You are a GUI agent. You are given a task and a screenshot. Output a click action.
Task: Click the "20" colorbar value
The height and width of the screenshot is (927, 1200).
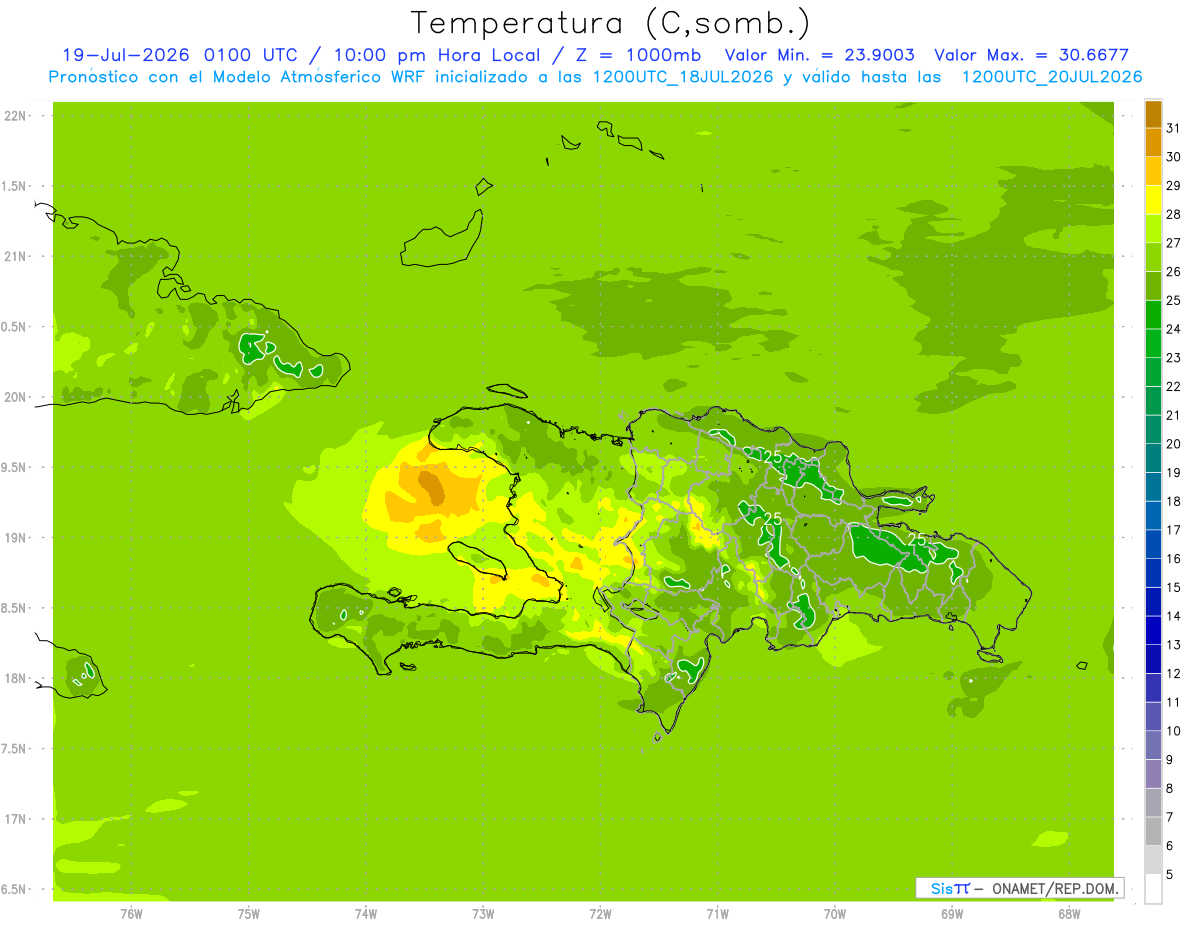point(1174,444)
